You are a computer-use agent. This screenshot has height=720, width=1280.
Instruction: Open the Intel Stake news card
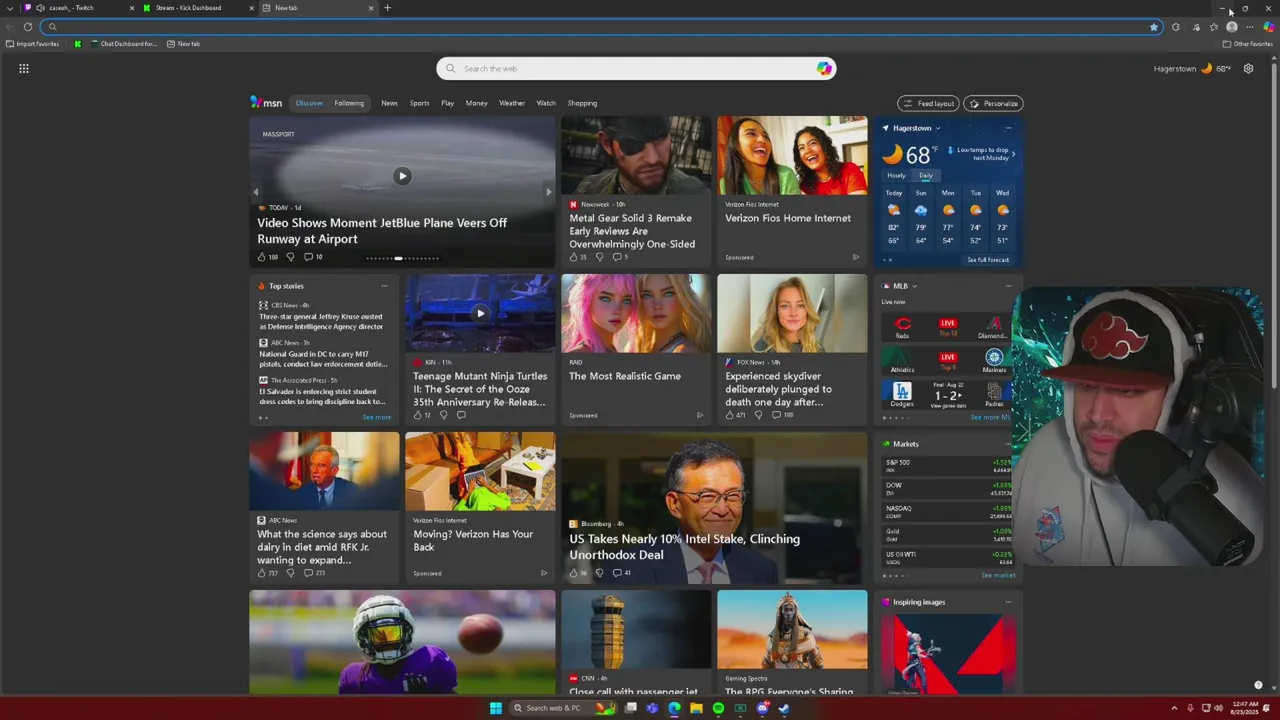pyautogui.click(x=714, y=507)
